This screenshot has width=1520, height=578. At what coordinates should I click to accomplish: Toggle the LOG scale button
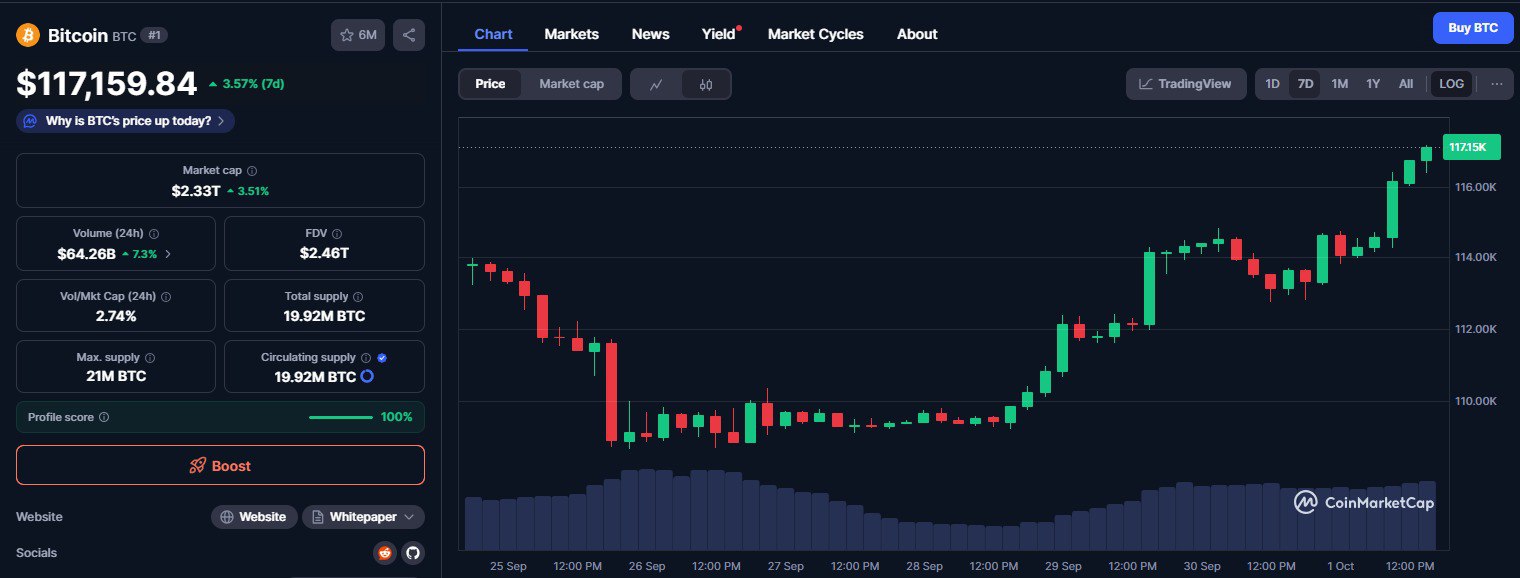pos(1451,84)
